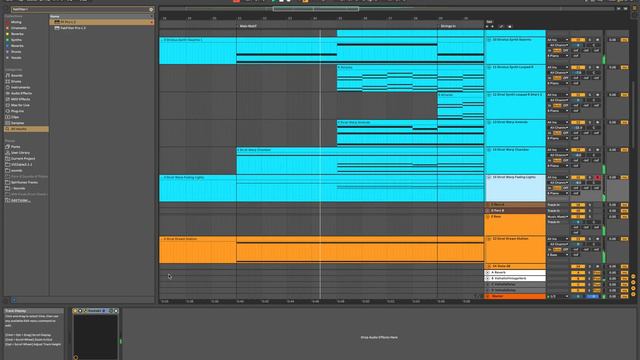The image size is (640, 360).
Task: Select the Cinematic collection label
Action: point(19,28)
